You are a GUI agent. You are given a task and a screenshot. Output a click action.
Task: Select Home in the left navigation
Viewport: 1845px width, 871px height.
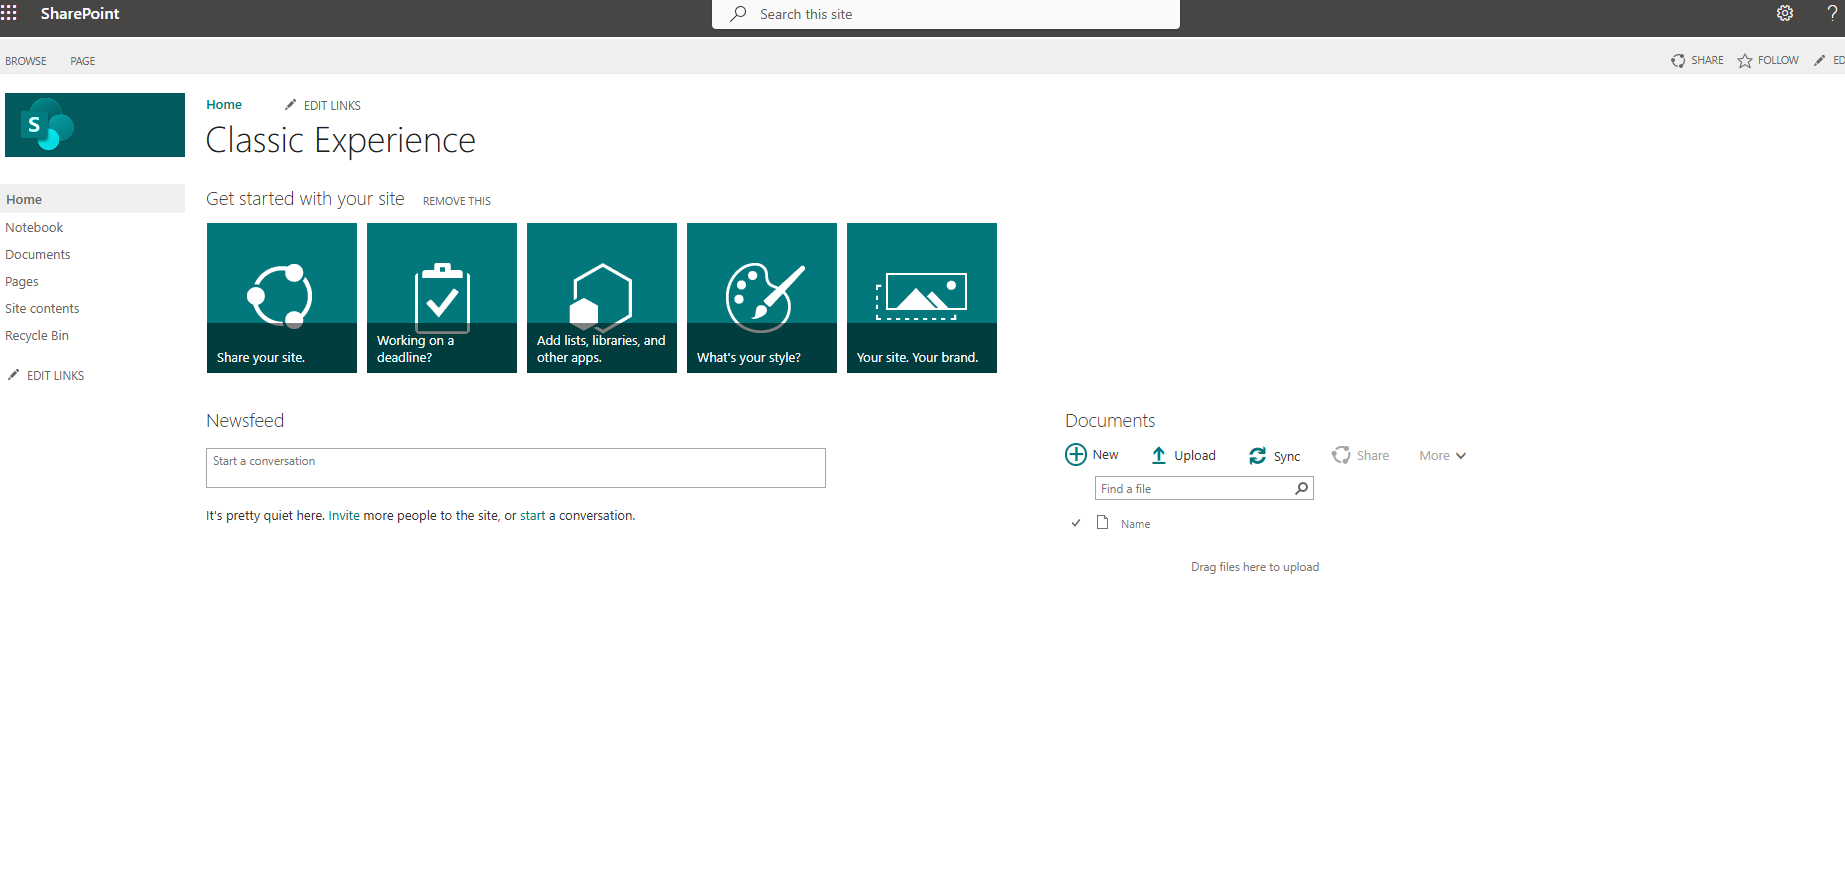coord(93,199)
